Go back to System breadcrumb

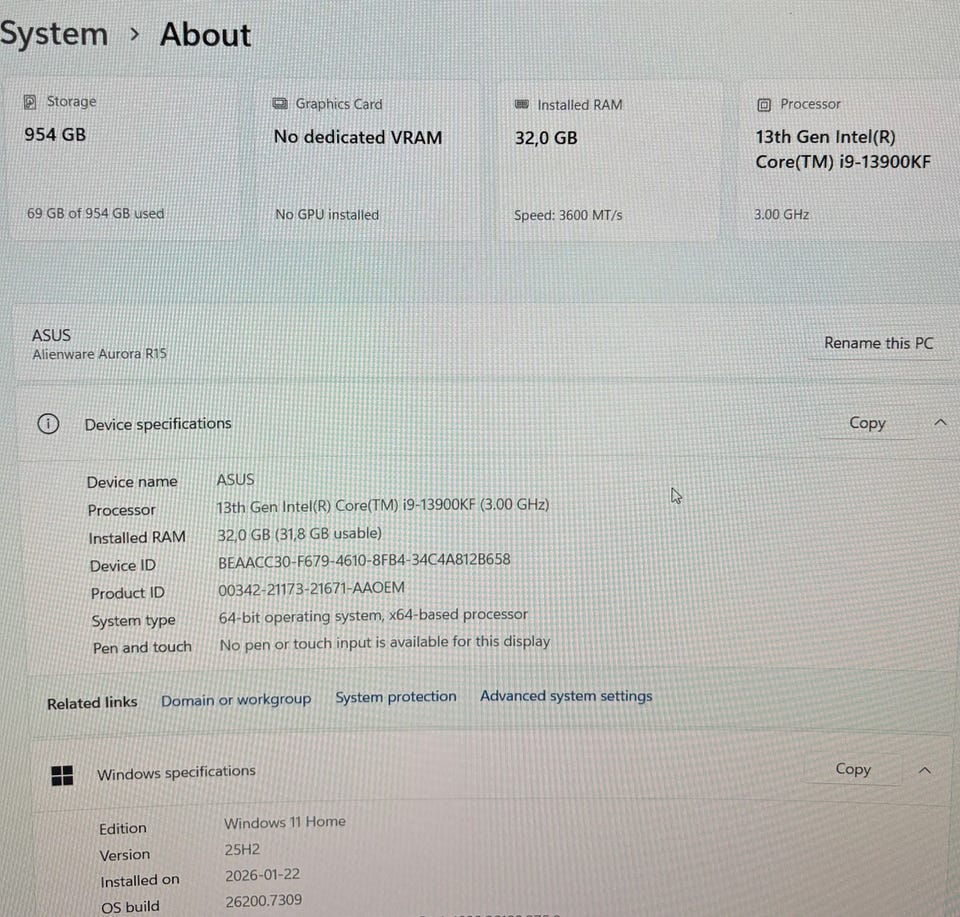click(54, 34)
